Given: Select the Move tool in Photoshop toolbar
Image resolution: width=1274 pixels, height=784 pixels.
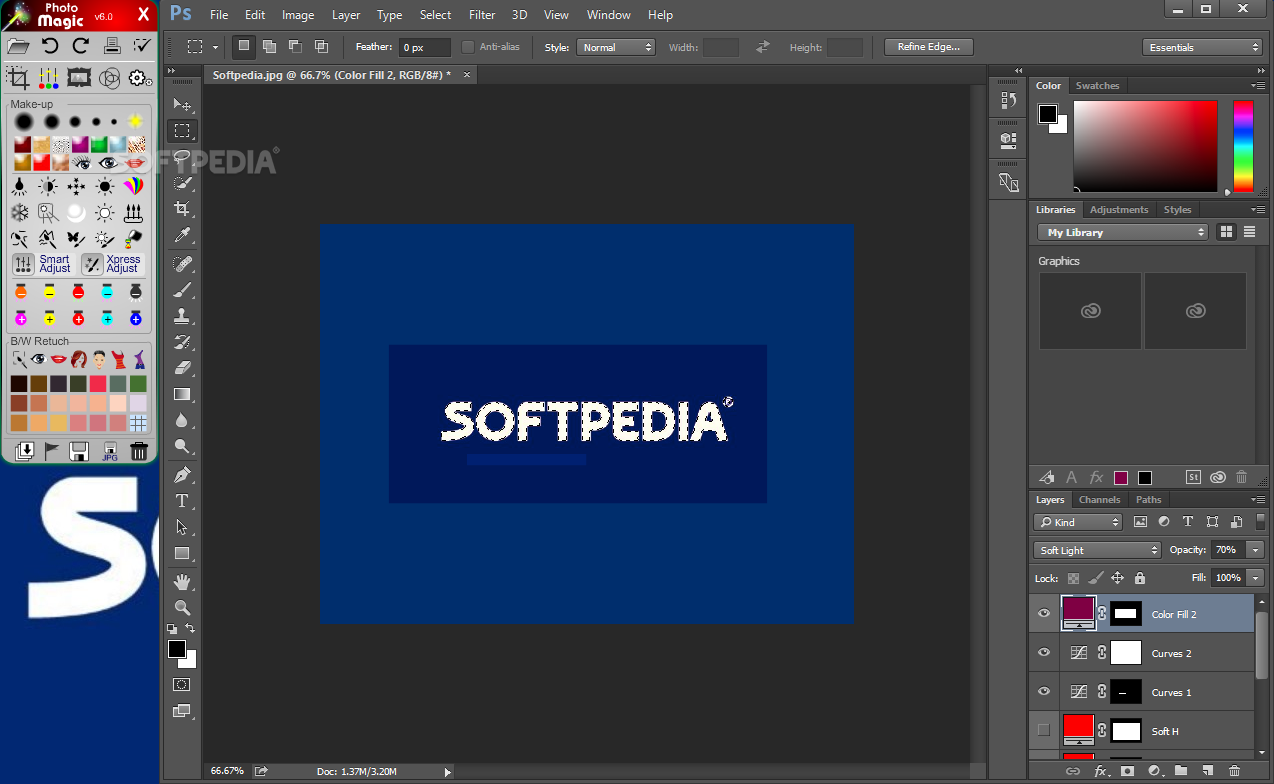Looking at the screenshot, I should pyautogui.click(x=182, y=104).
